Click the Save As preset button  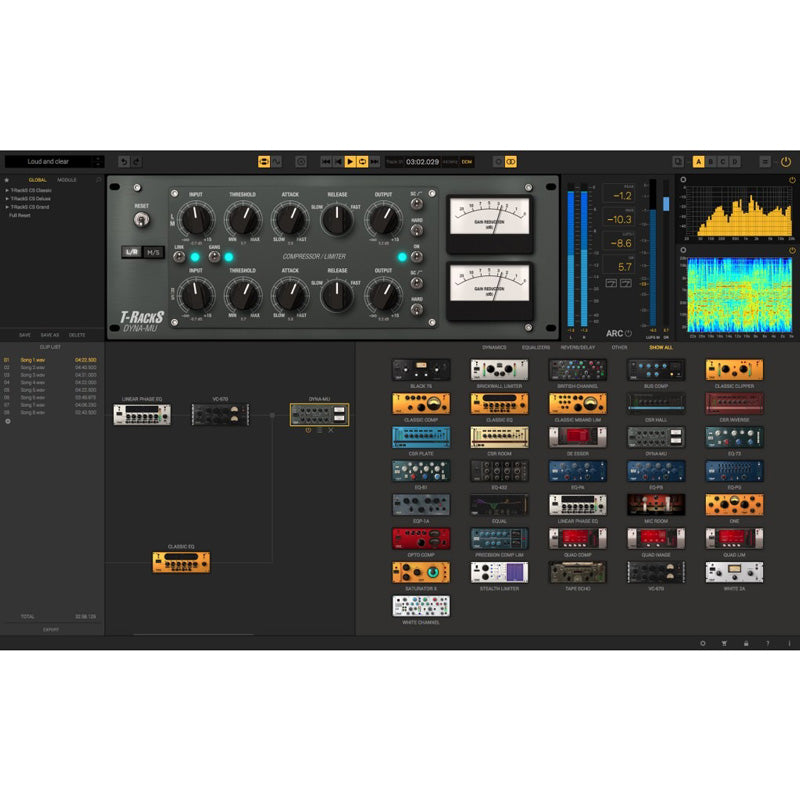tap(50, 335)
